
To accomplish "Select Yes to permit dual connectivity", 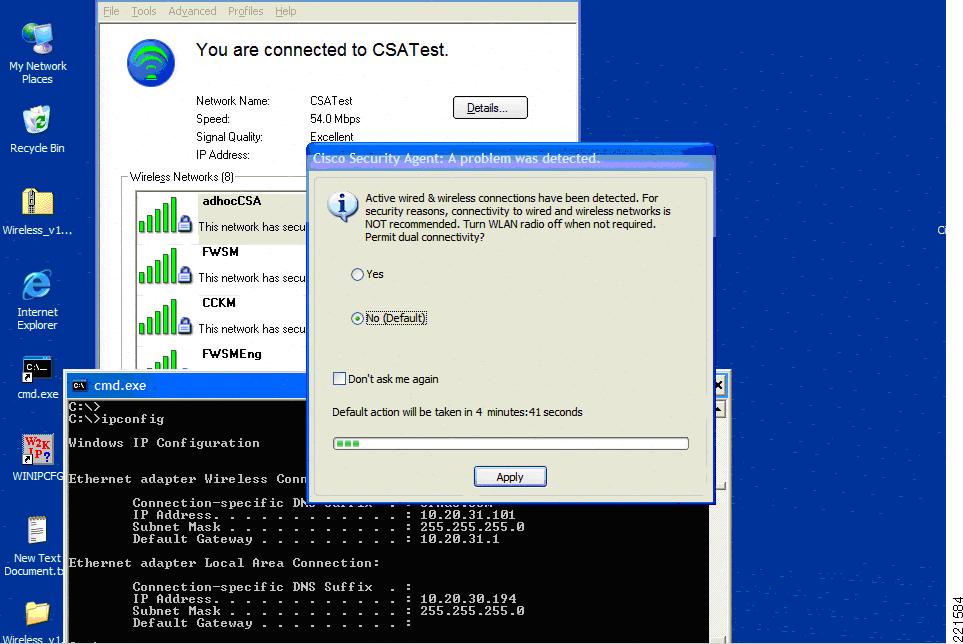I will pyautogui.click(x=357, y=274).
